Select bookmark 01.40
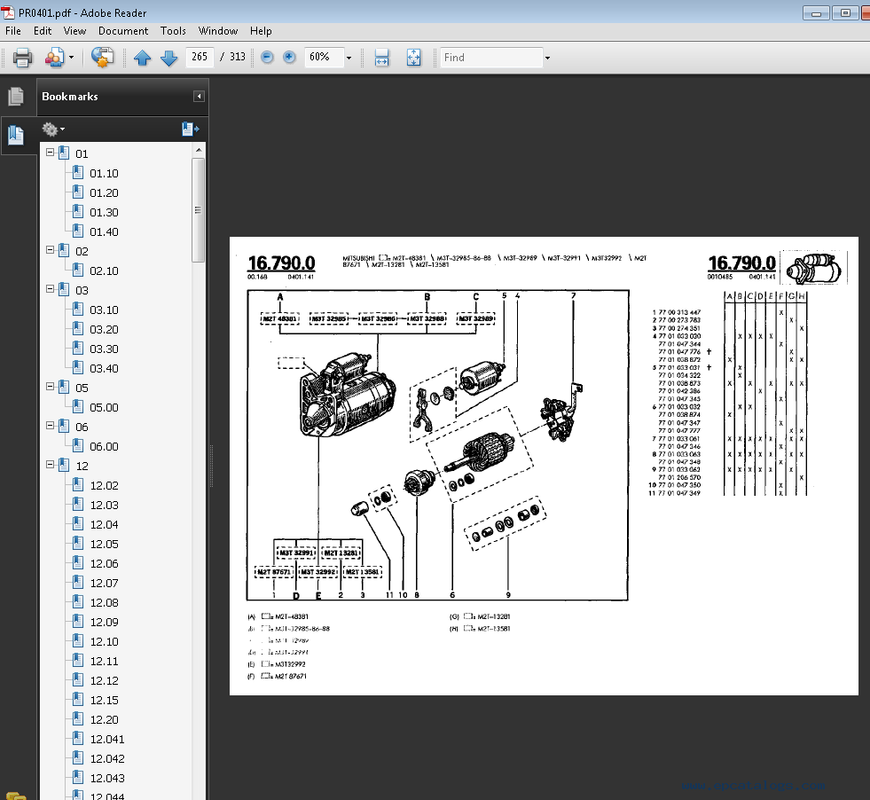The image size is (870, 800). [x=104, y=232]
